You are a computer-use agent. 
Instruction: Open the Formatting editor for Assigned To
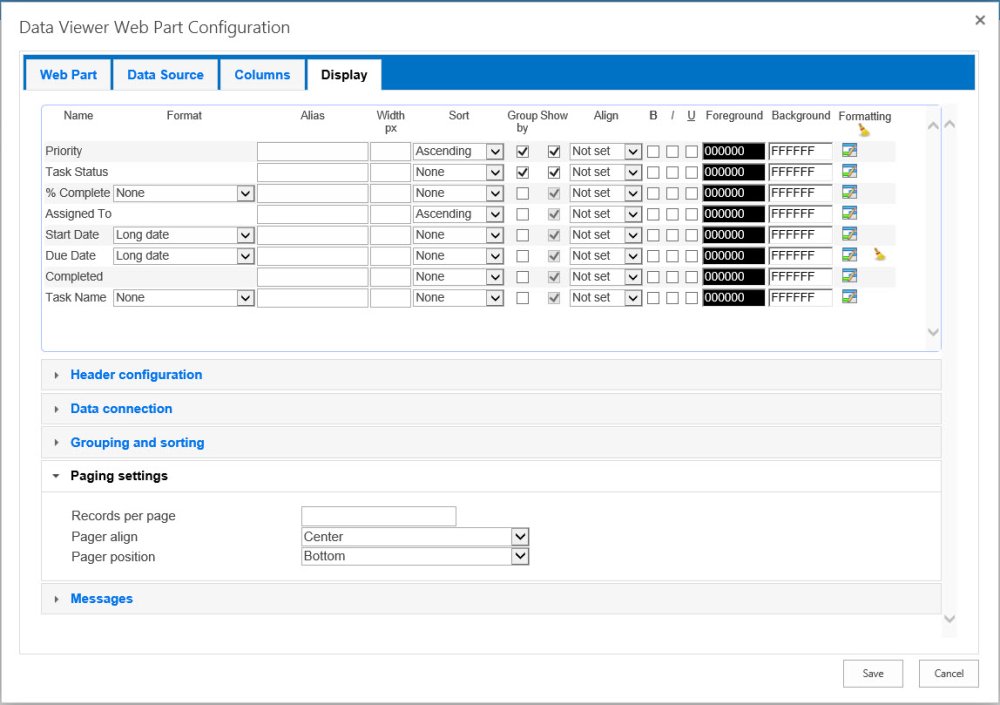coord(849,213)
